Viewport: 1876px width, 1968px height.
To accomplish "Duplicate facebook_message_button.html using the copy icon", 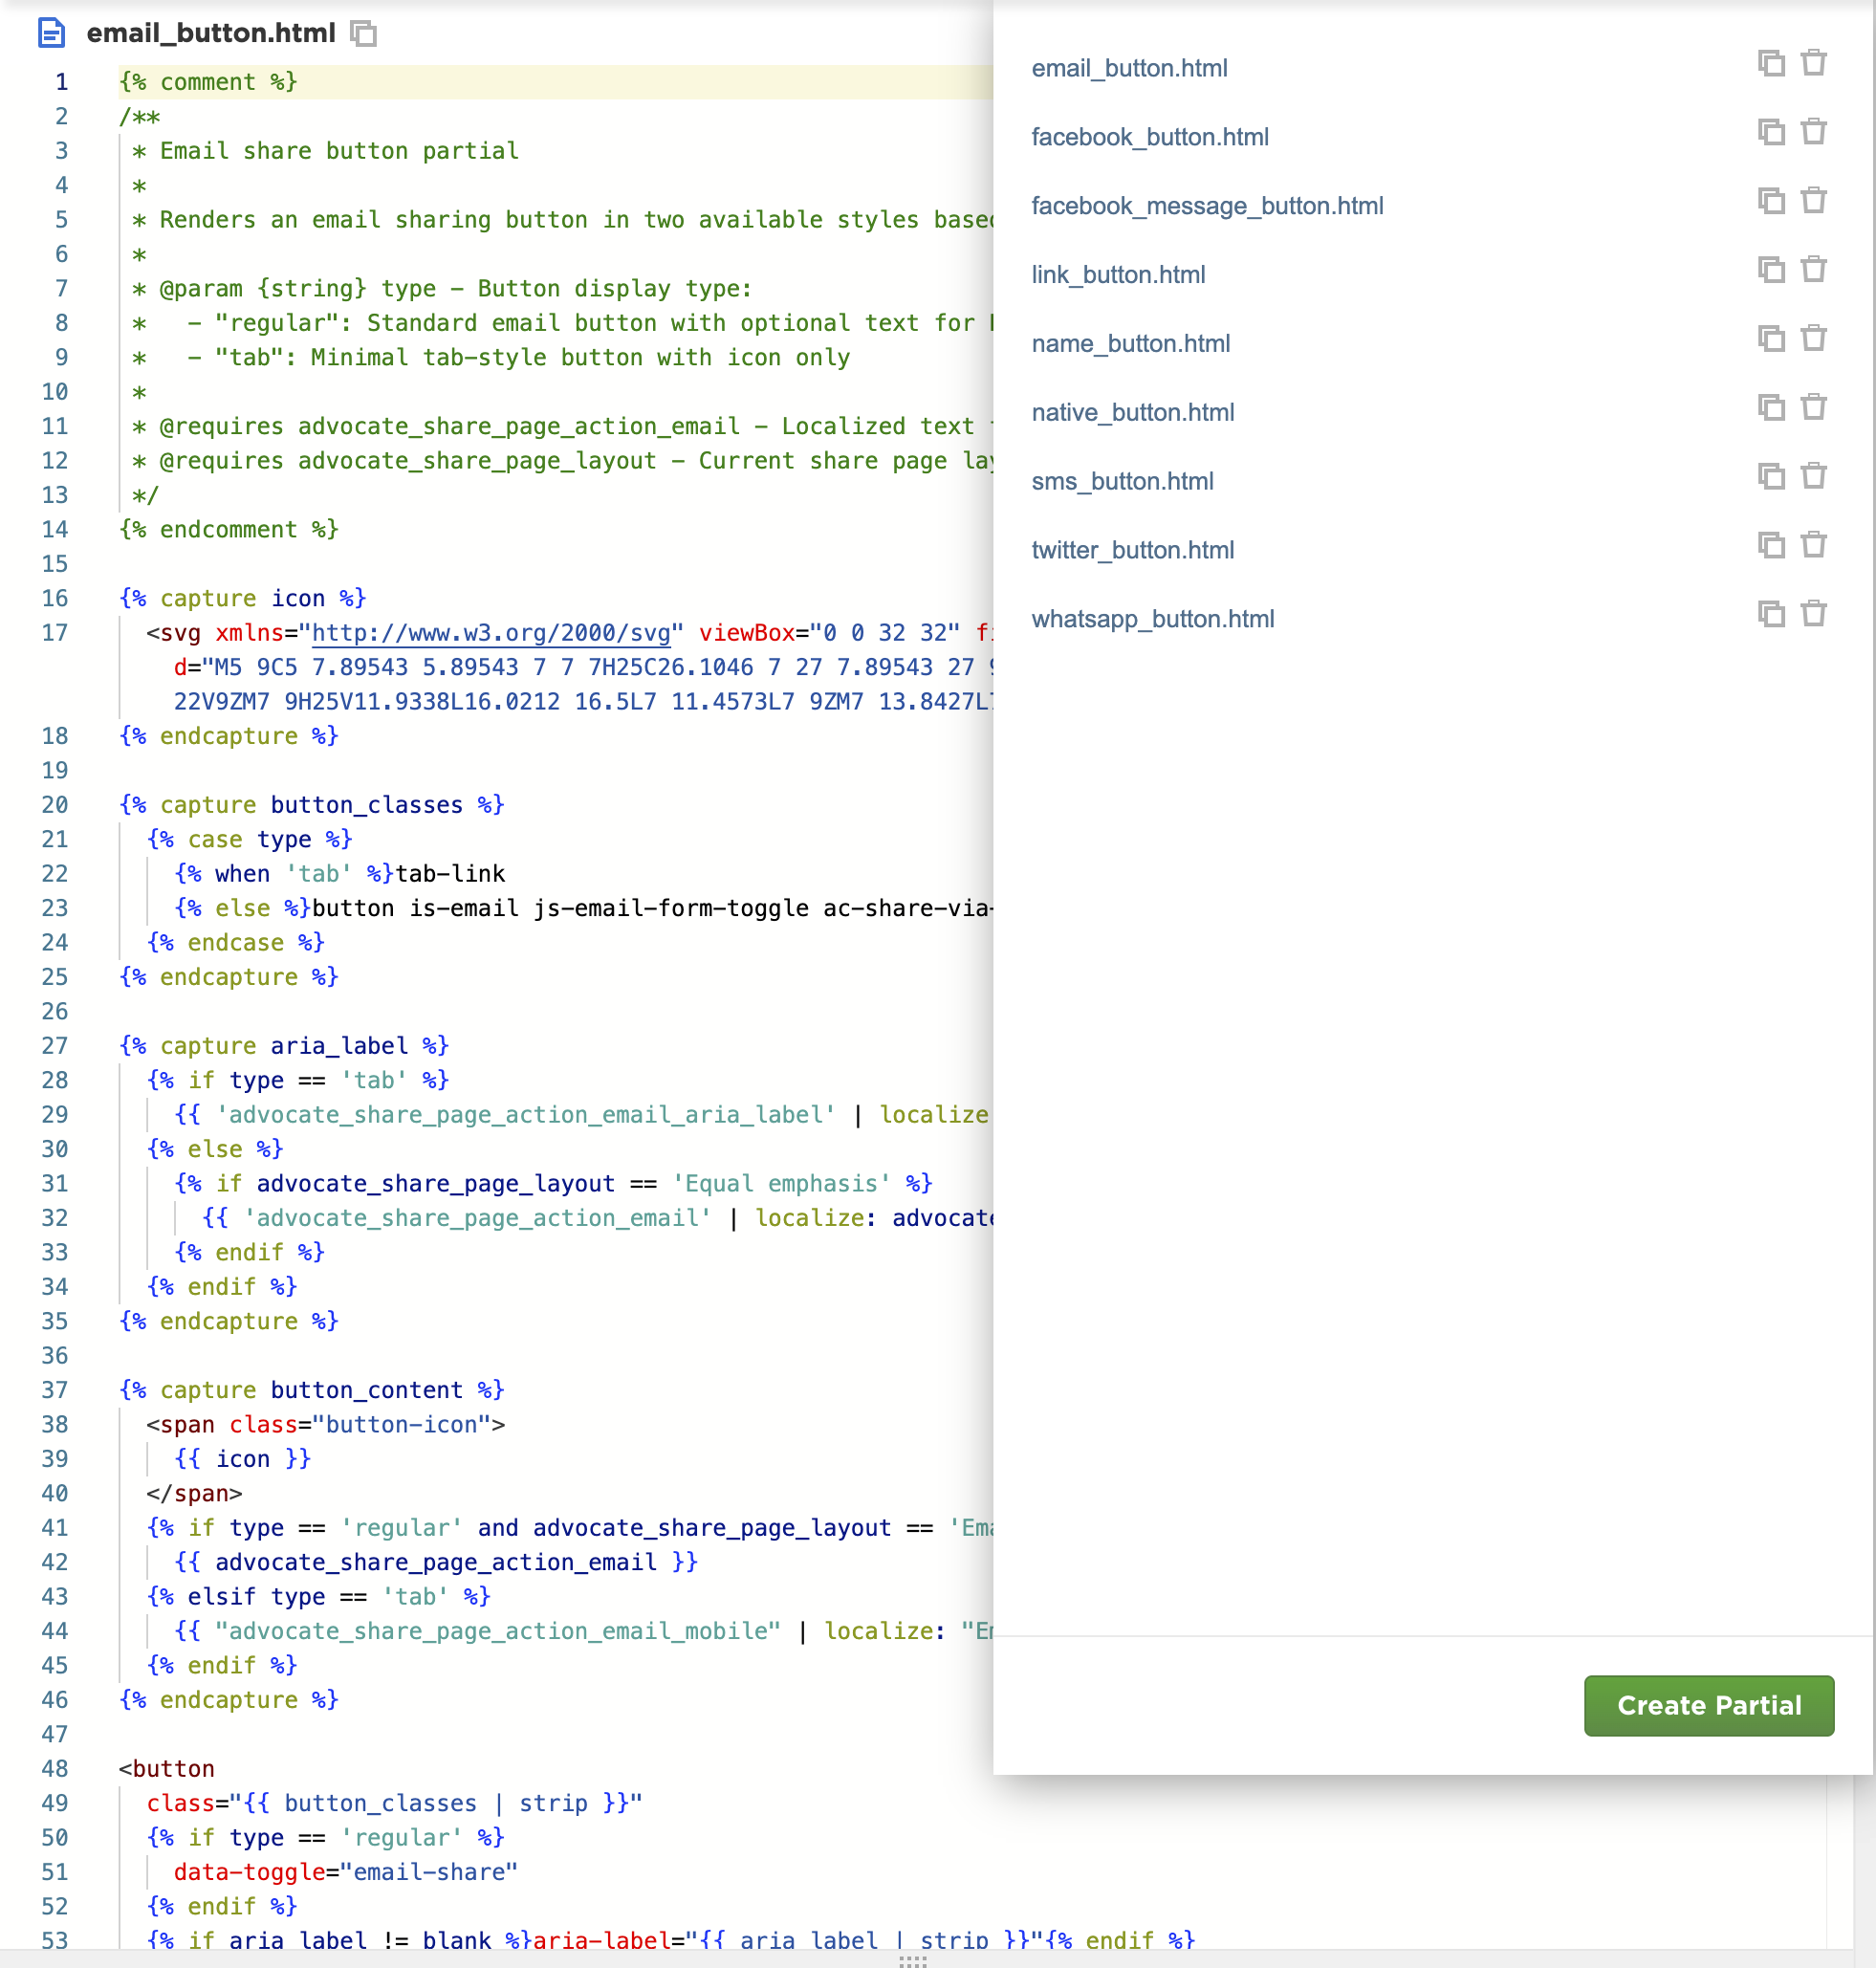I will coord(1771,201).
